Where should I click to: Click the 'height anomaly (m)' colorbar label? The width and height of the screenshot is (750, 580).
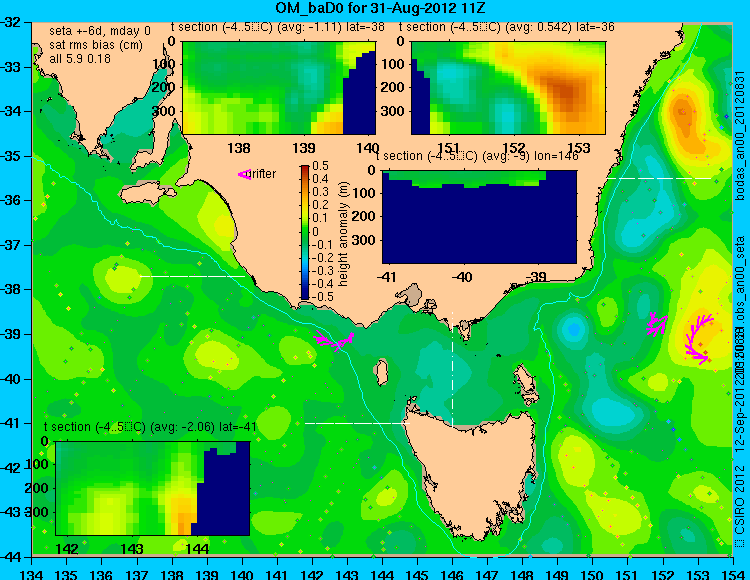[342, 234]
